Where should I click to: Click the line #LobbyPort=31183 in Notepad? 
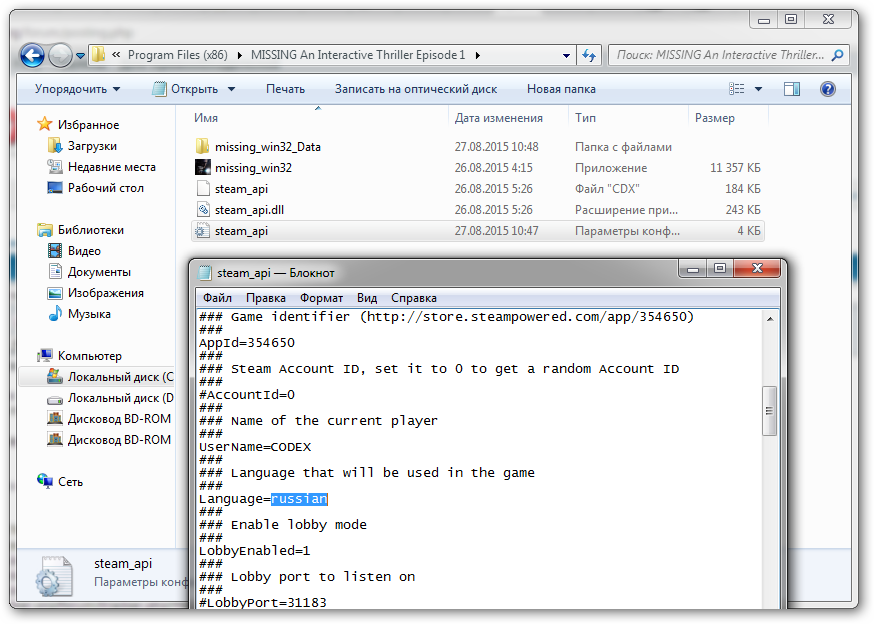[x=263, y=602]
